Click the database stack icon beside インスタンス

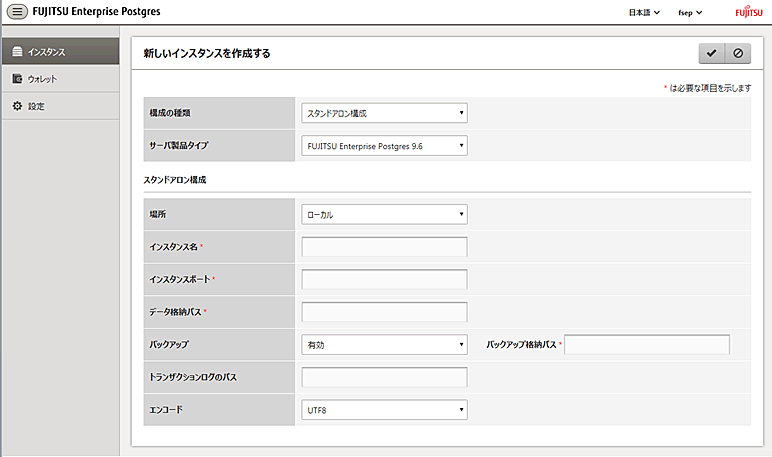pos(17,51)
